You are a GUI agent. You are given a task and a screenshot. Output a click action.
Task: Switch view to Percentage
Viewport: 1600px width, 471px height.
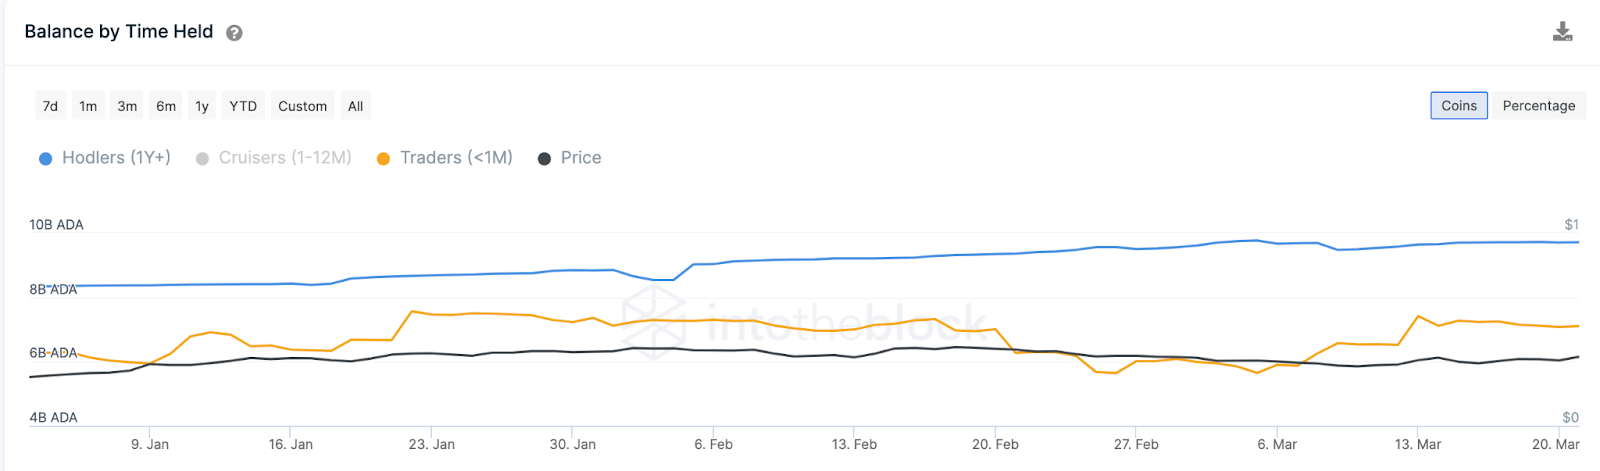tap(1538, 106)
